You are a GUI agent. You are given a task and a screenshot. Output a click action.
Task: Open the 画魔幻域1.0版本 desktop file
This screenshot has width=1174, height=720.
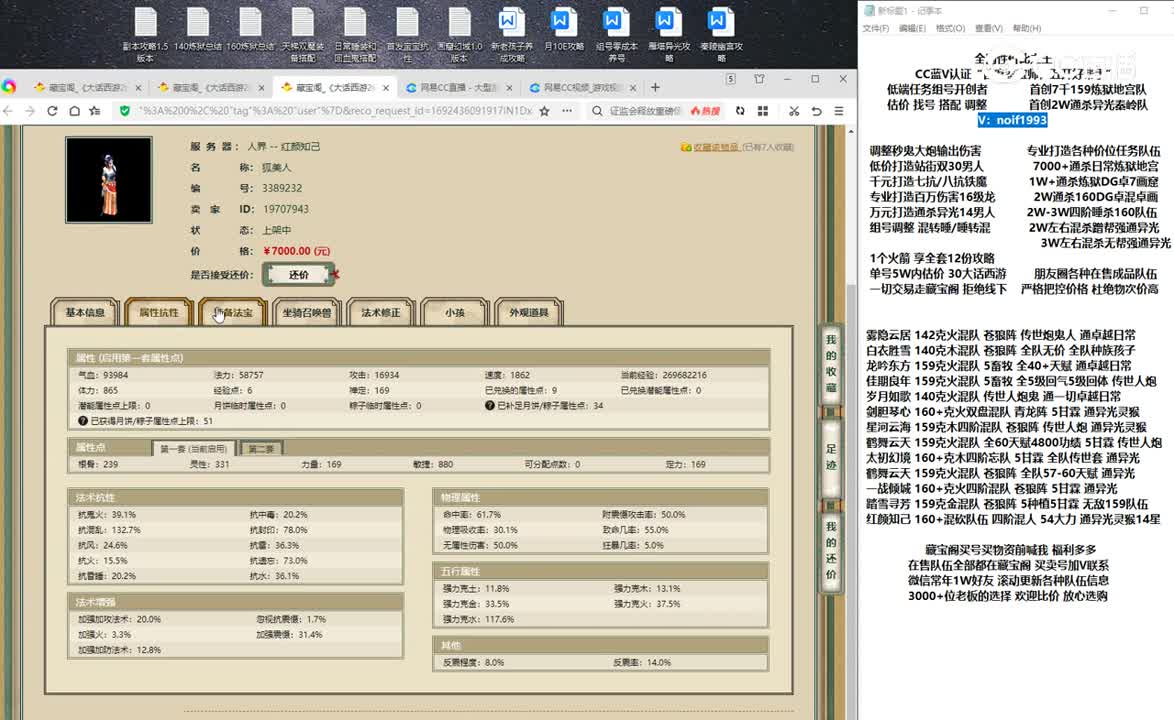(x=460, y=34)
